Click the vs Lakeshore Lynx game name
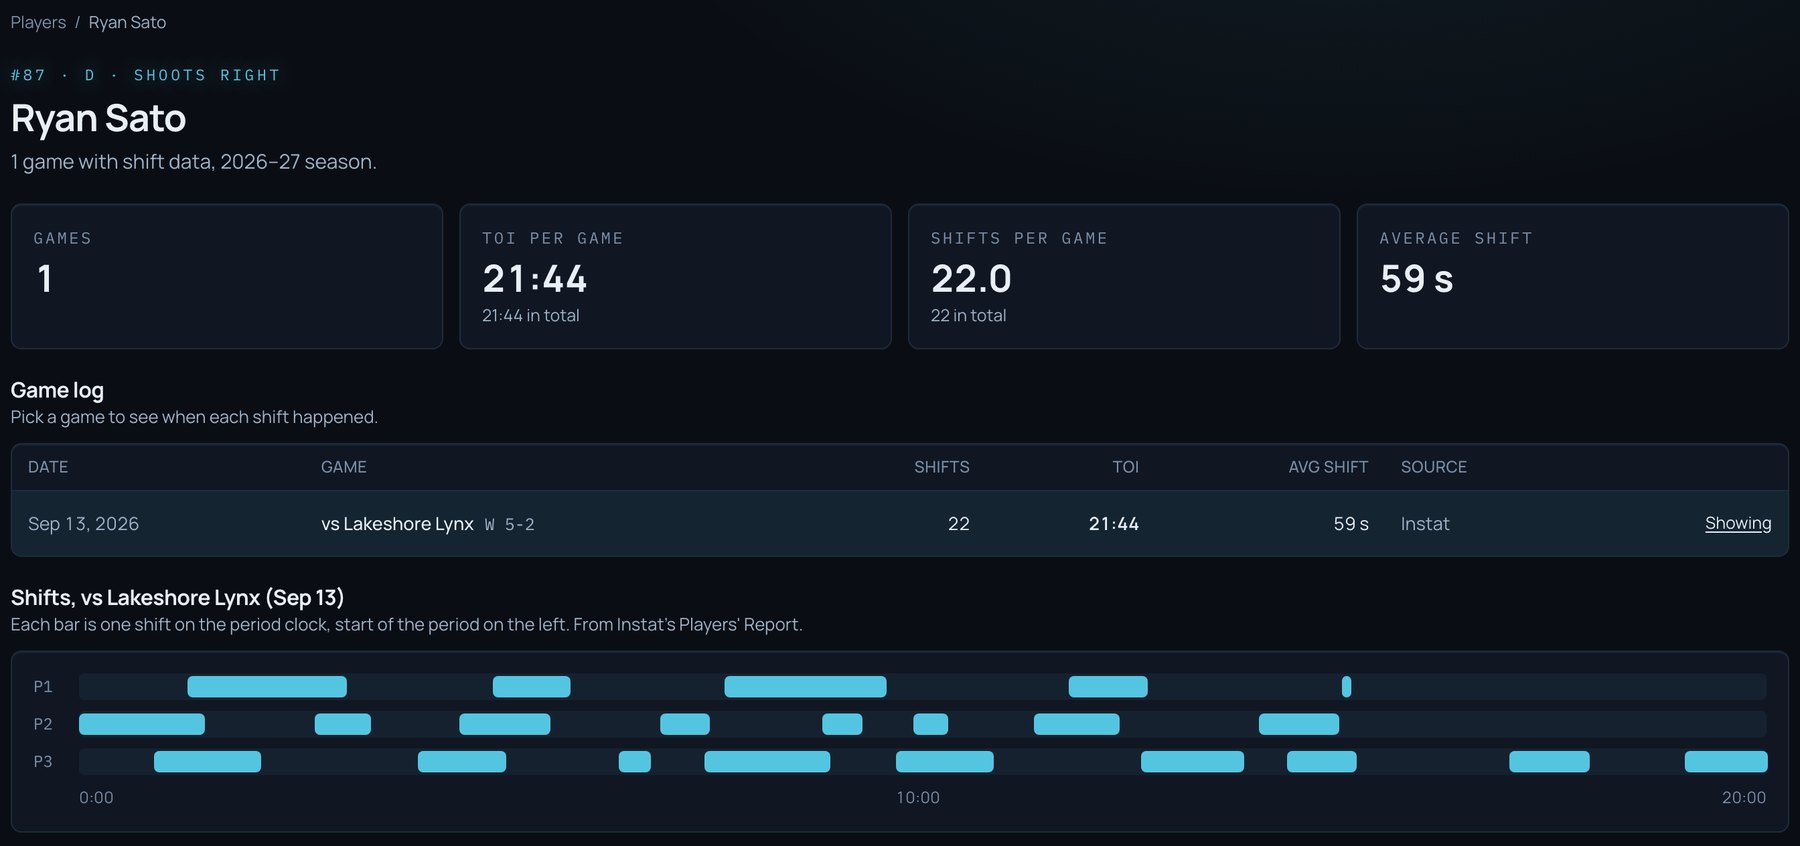The width and height of the screenshot is (1800, 846). pyautogui.click(x=397, y=524)
